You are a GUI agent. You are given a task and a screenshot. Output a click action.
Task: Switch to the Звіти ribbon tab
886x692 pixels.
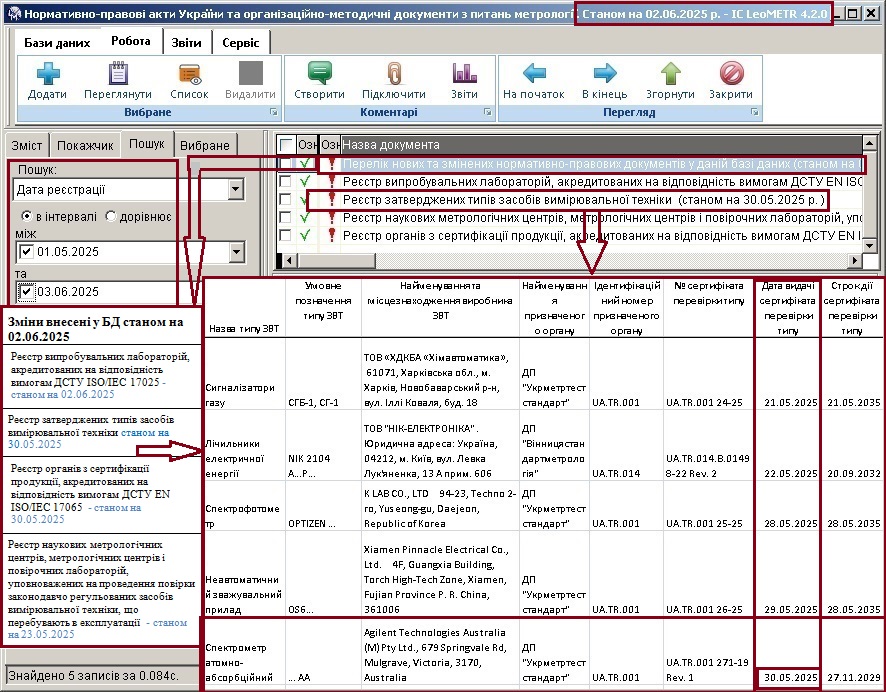pos(186,42)
